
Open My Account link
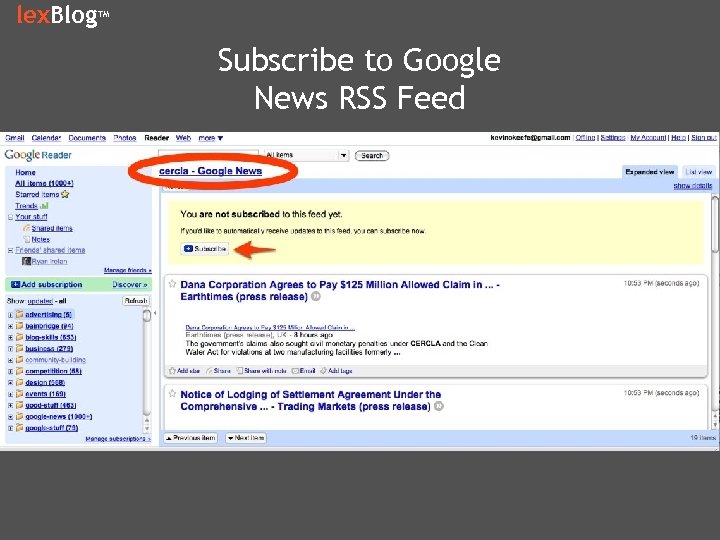click(648, 137)
